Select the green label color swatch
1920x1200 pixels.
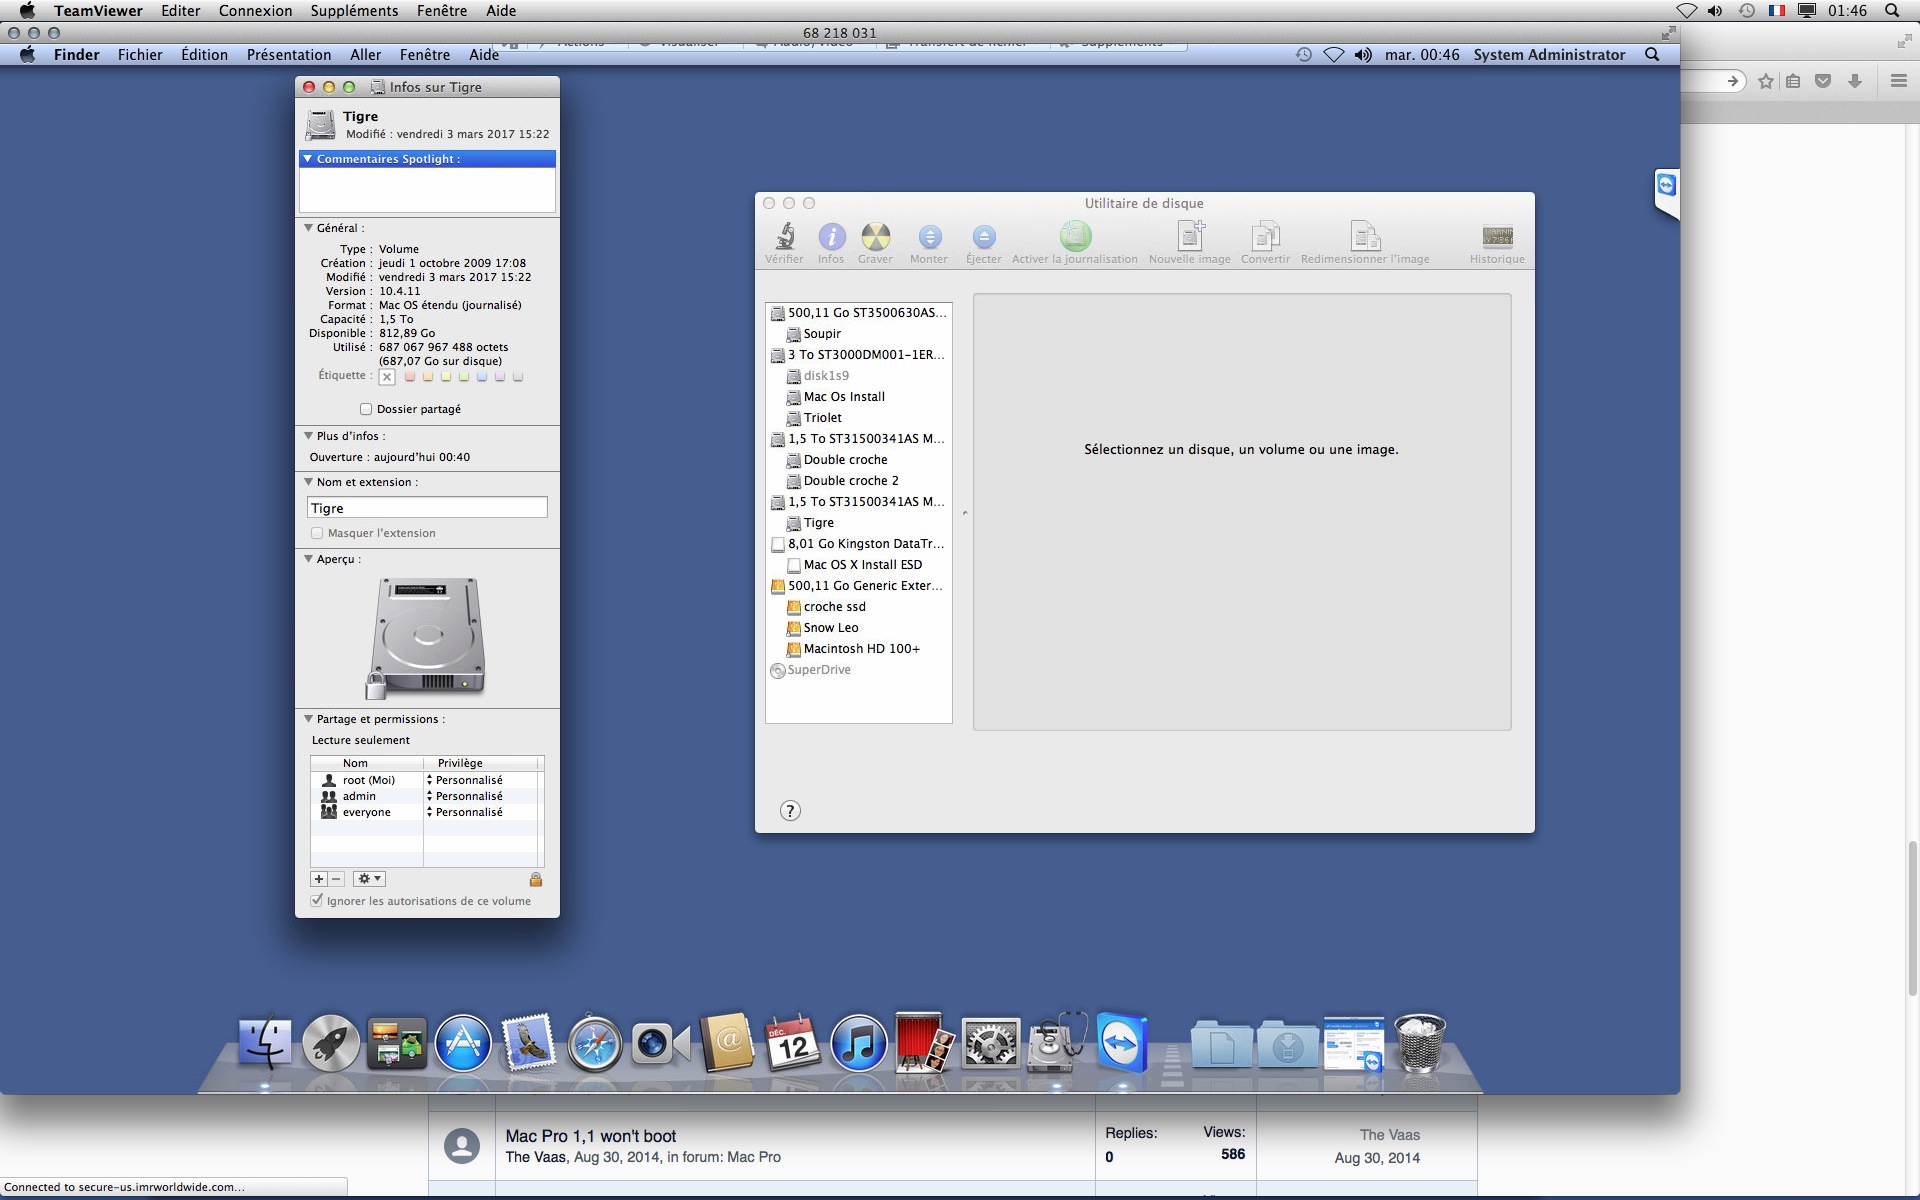pyautogui.click(x=464, y=377)
